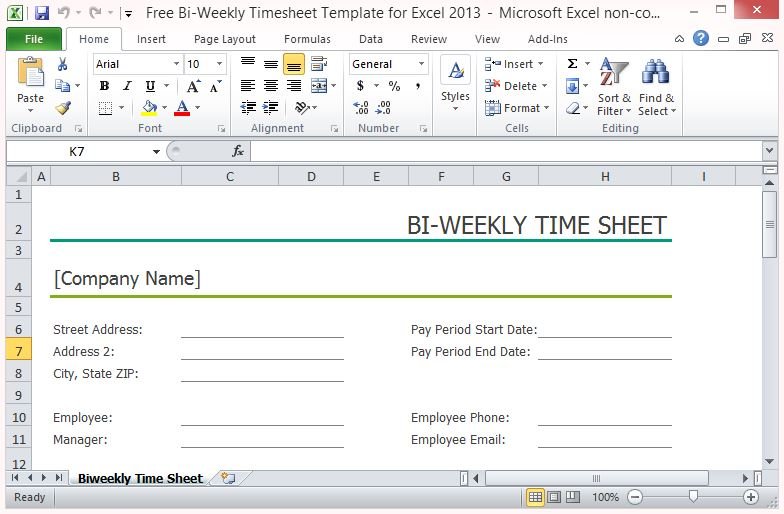Click Merge & Center icon
This screenshot has width=784, height=514.
[x=319, y=86]
